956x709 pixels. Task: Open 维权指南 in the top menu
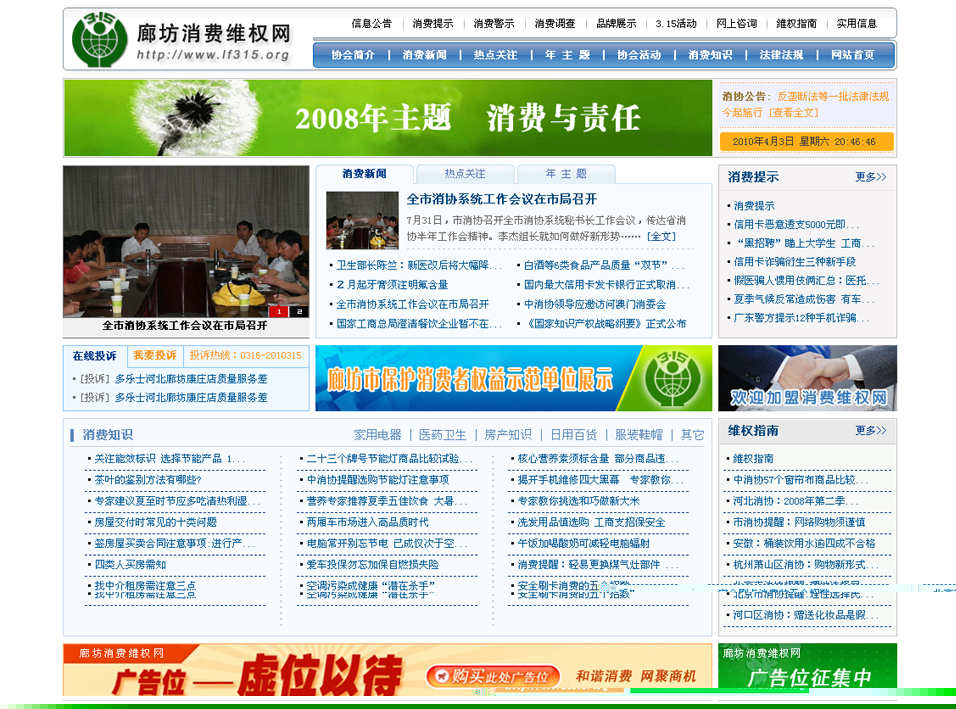click(x=796, y=24)
